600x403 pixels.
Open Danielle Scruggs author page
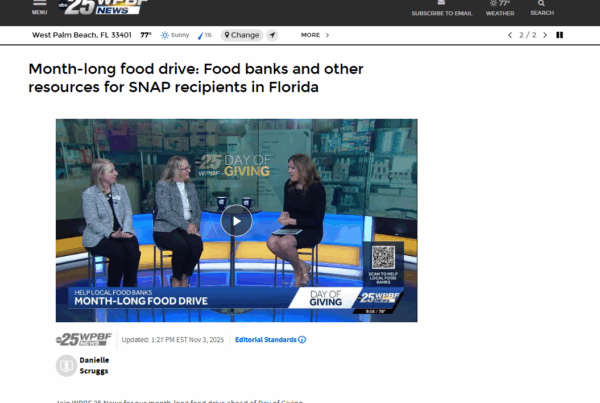[x=94, y=365]
